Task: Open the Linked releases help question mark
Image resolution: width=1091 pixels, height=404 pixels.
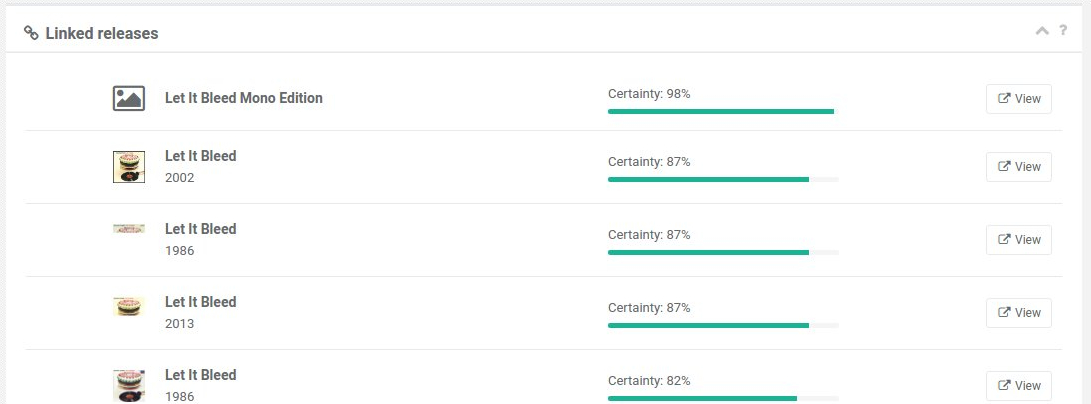Action: point(1062,30)
